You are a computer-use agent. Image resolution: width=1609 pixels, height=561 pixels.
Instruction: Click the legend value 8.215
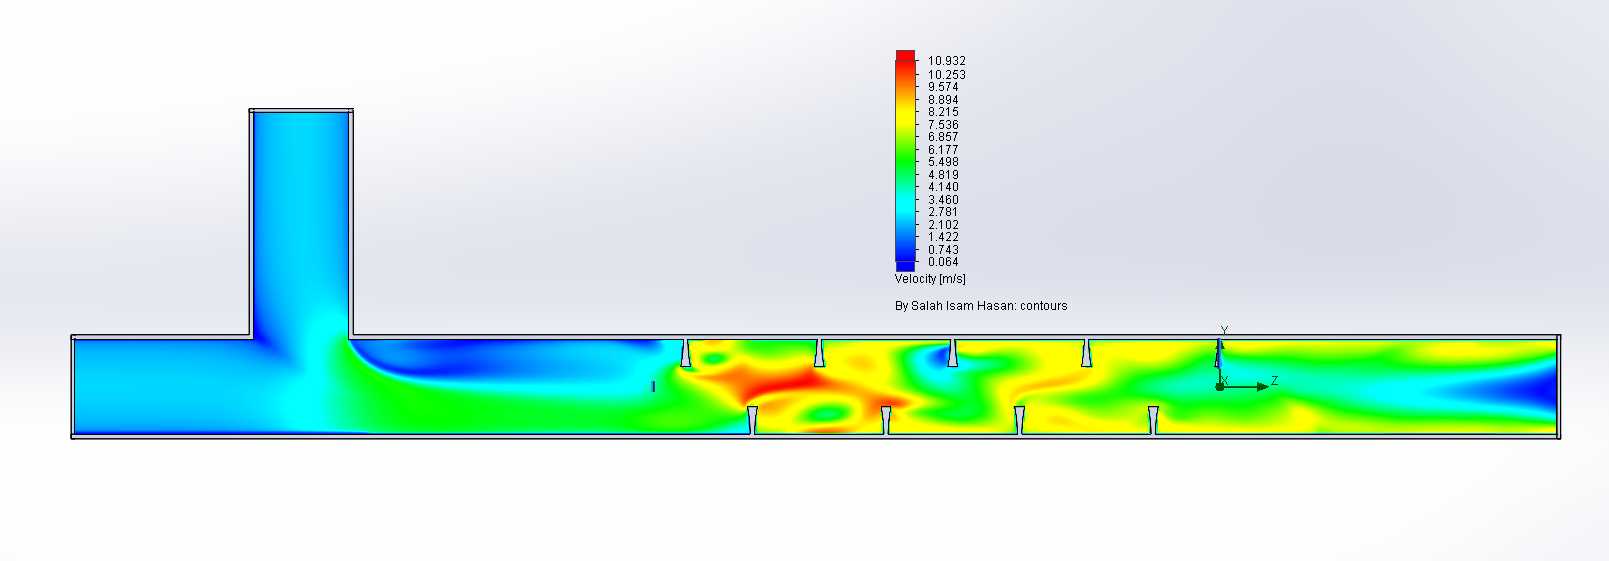[x=942, y=112]
